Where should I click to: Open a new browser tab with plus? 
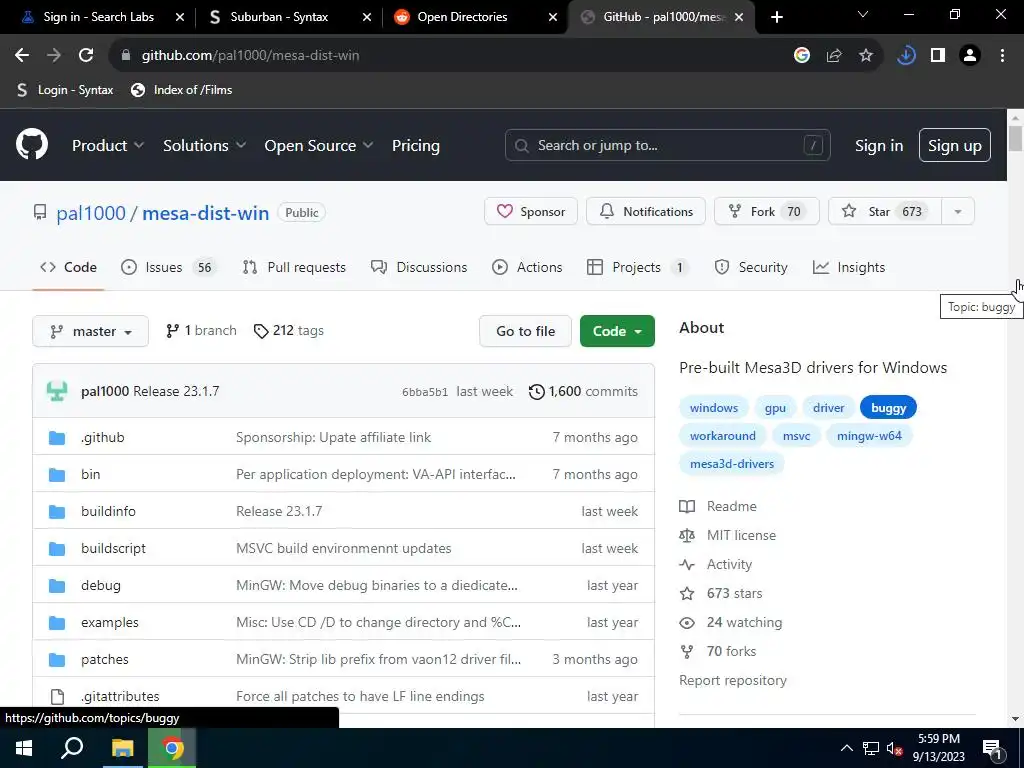[x=776, y=17]
